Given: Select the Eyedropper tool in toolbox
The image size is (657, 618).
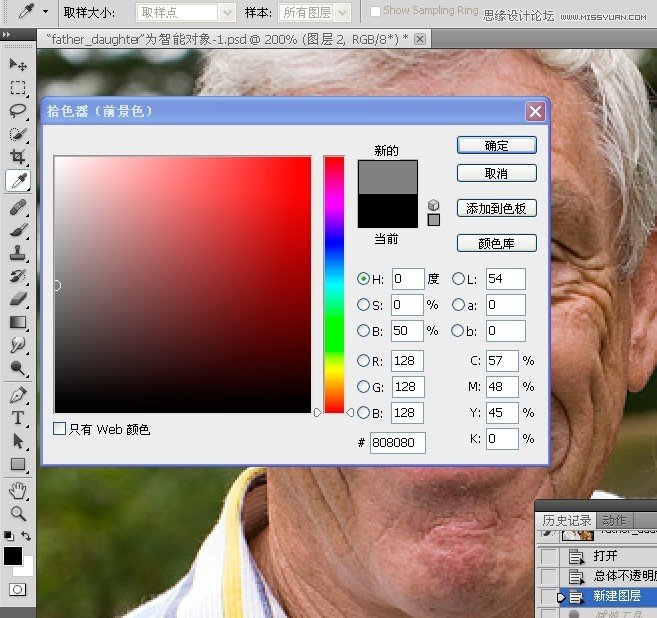Looking at the screenshot, I should point(18,181).
